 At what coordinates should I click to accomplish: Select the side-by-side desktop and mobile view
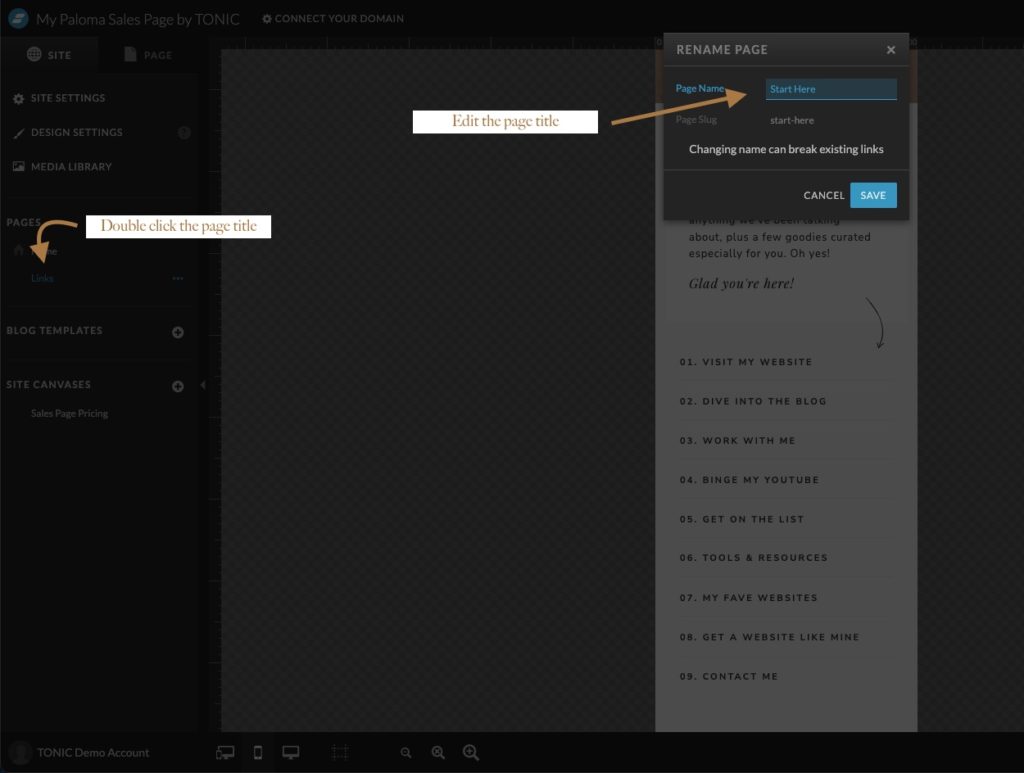(226, 753)
